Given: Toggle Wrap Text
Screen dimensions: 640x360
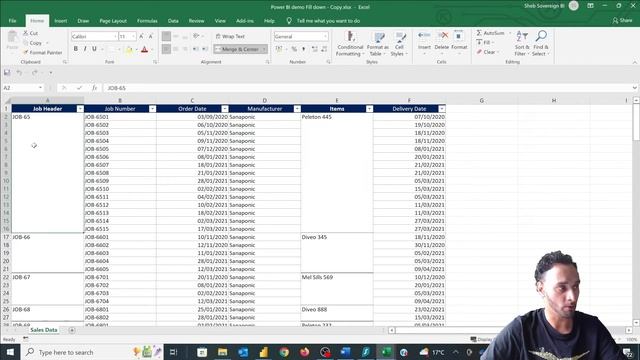Looking at the screenshot, I should 230,36.
